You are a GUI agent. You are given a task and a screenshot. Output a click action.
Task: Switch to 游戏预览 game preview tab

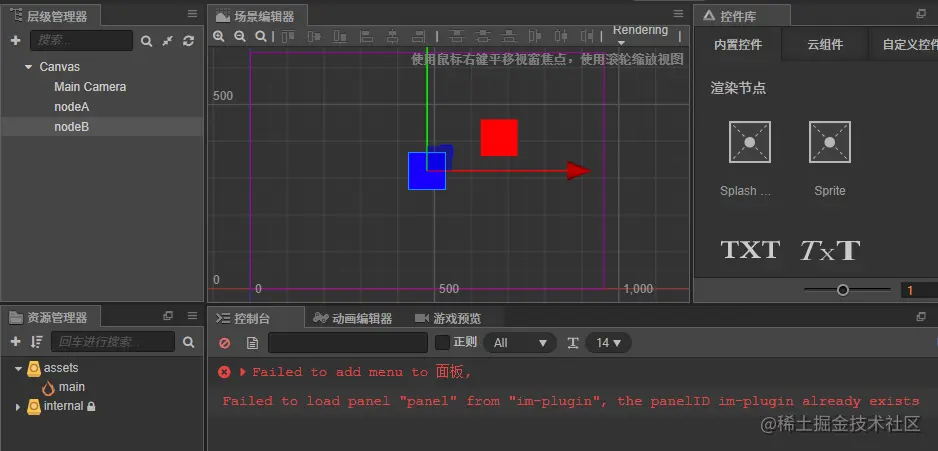pos(447,318)
